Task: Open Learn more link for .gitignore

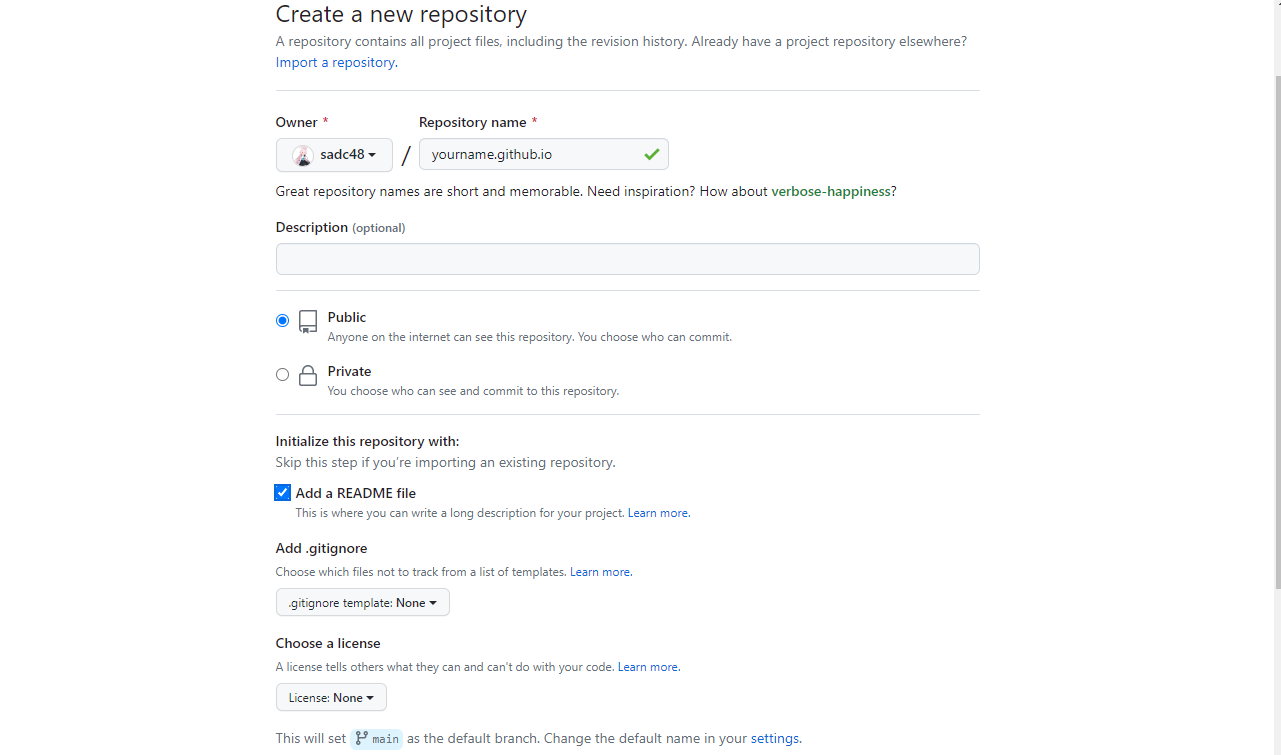Action: tap(600, 572)
